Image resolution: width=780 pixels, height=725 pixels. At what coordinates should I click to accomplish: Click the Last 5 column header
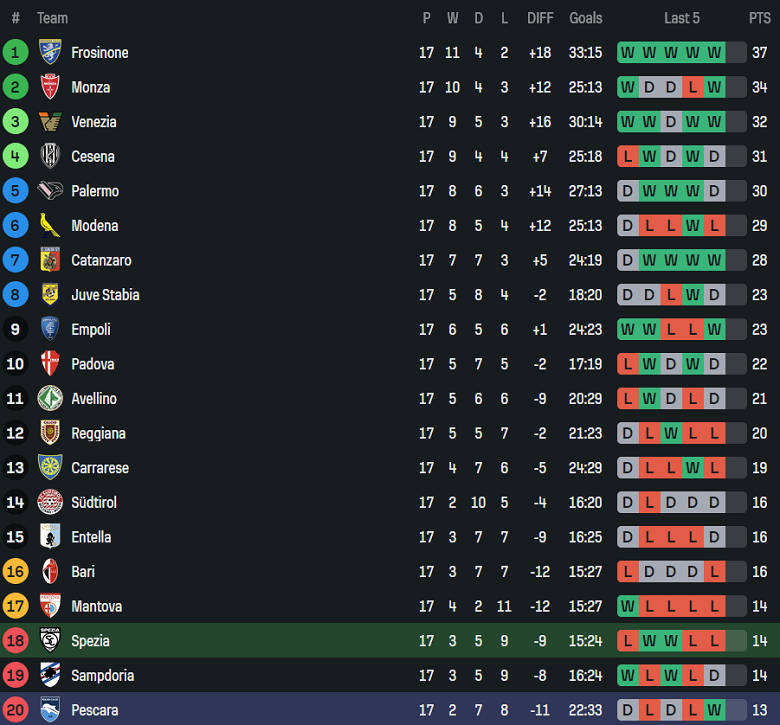click(x=682, y=18)
